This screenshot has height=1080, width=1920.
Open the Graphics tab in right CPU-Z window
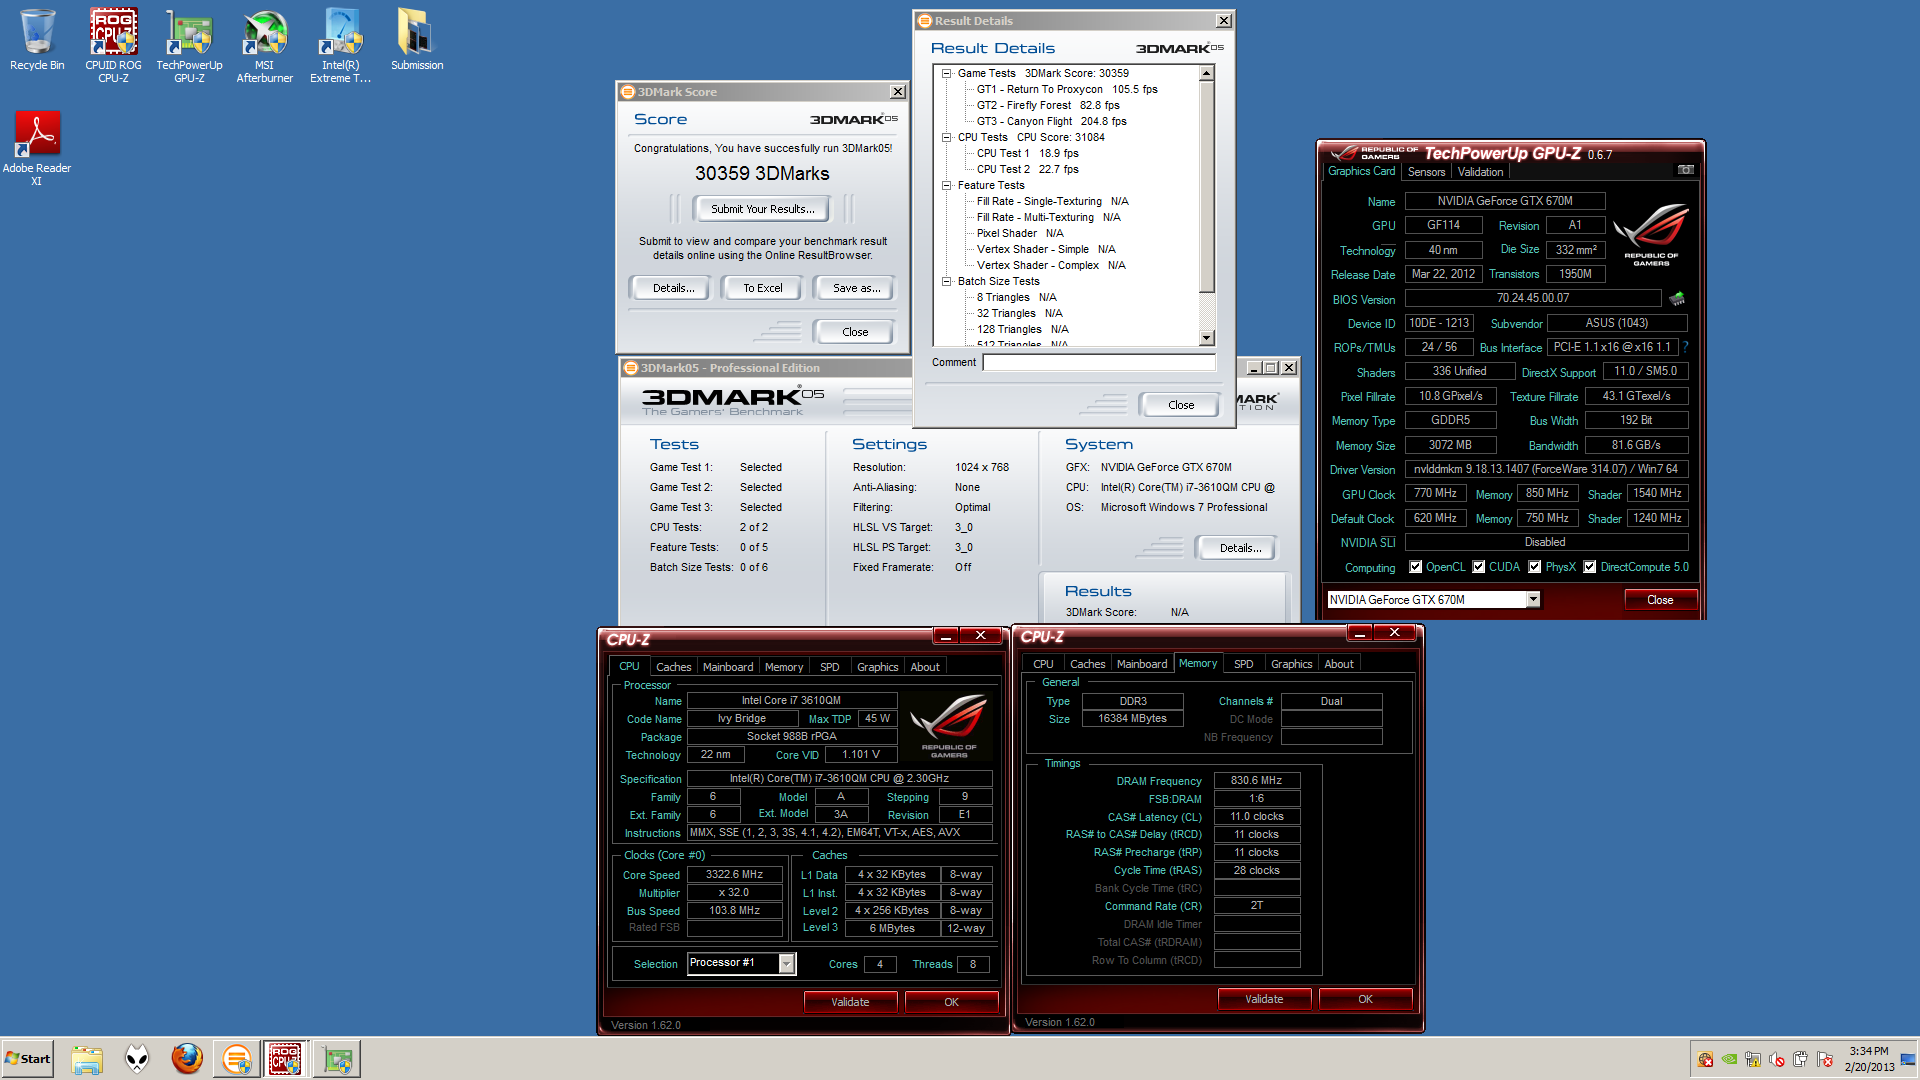tap(1291, 664)
